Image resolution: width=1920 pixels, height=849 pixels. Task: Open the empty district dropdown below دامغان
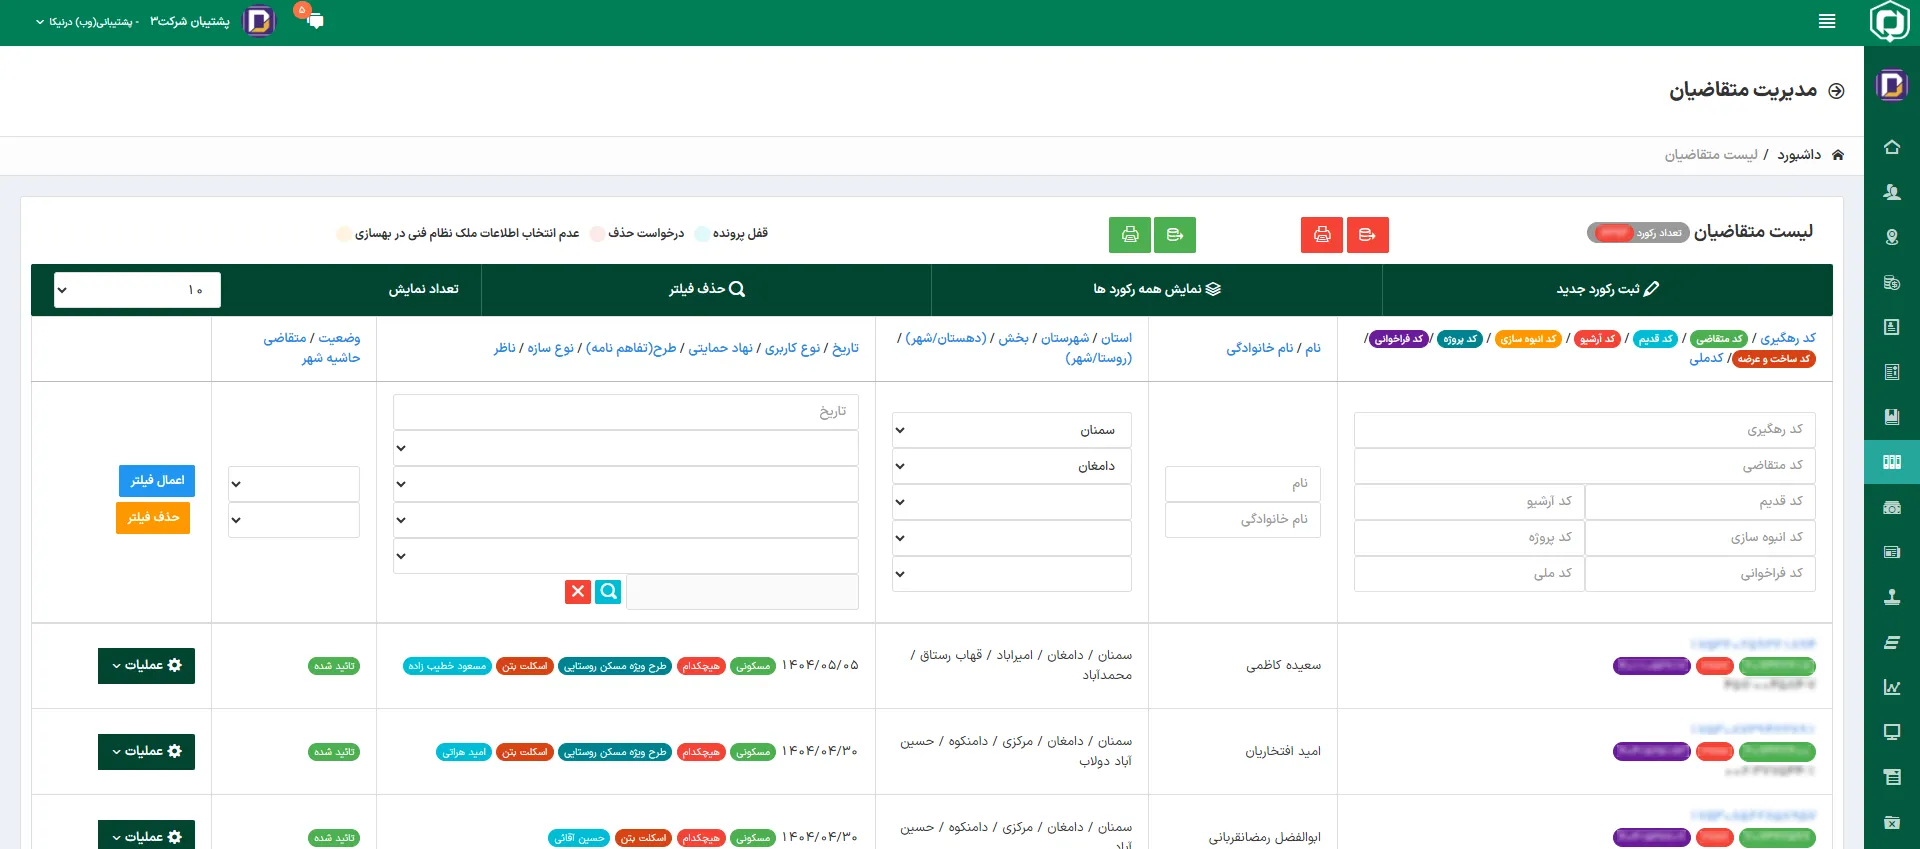[x=1012, y=502]
